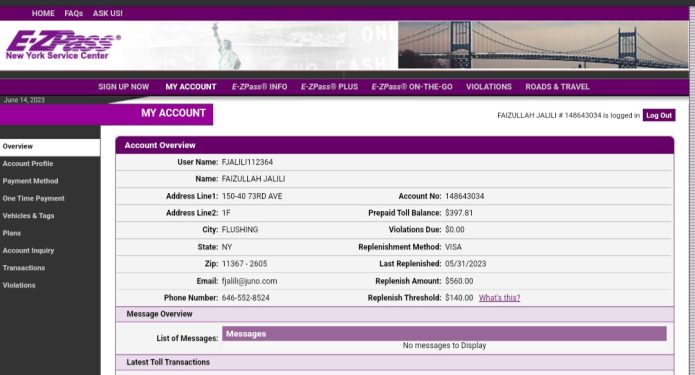This screenshot has width=695, height=375.
Task: Open VIOLATIONS in the navigation bar
Action: 489,87
